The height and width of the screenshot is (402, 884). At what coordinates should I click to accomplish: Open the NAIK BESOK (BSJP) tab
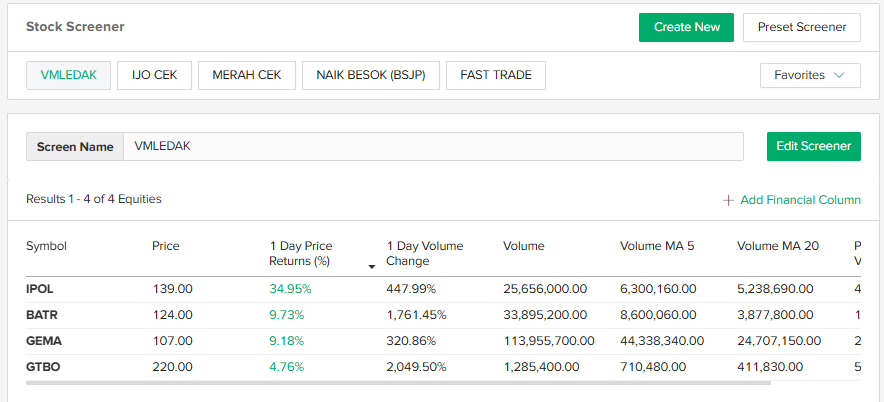[371, 75]
